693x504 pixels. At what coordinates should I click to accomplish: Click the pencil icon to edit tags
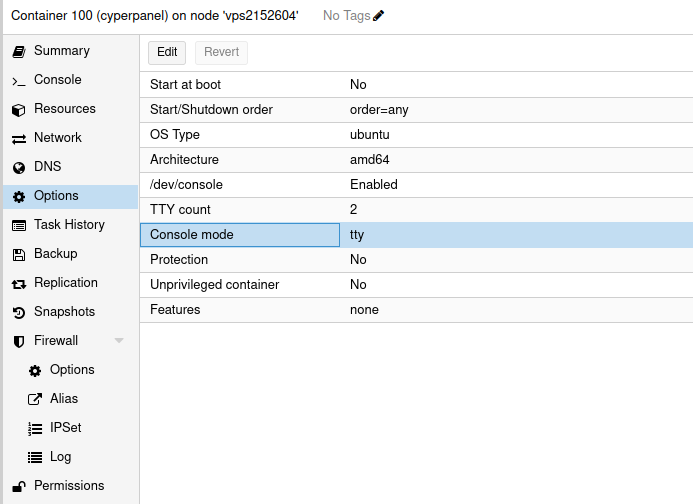[x=378, y=16]
